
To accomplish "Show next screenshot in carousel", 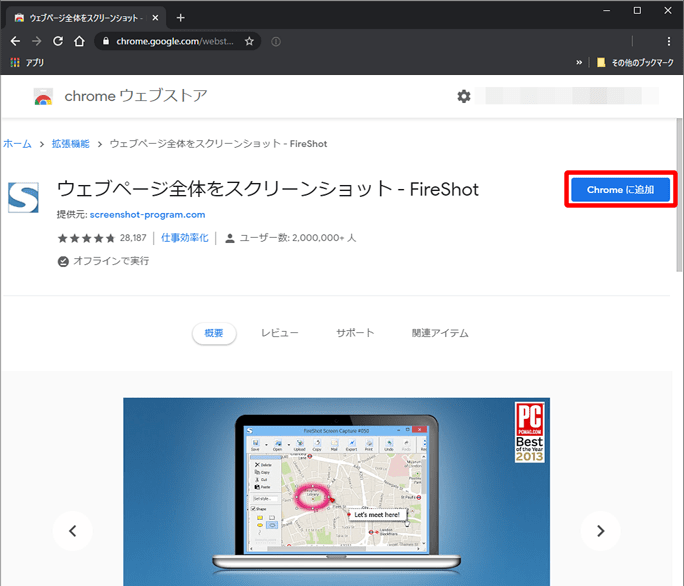I will click(600, 531).
